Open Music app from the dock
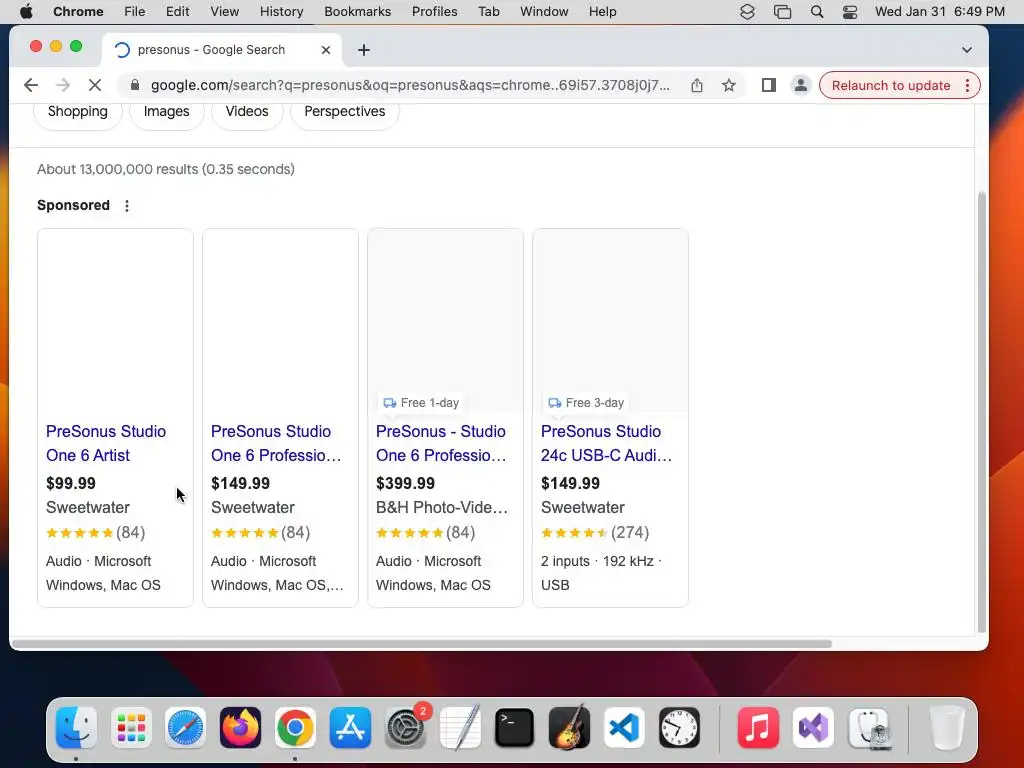 [758, 728]
